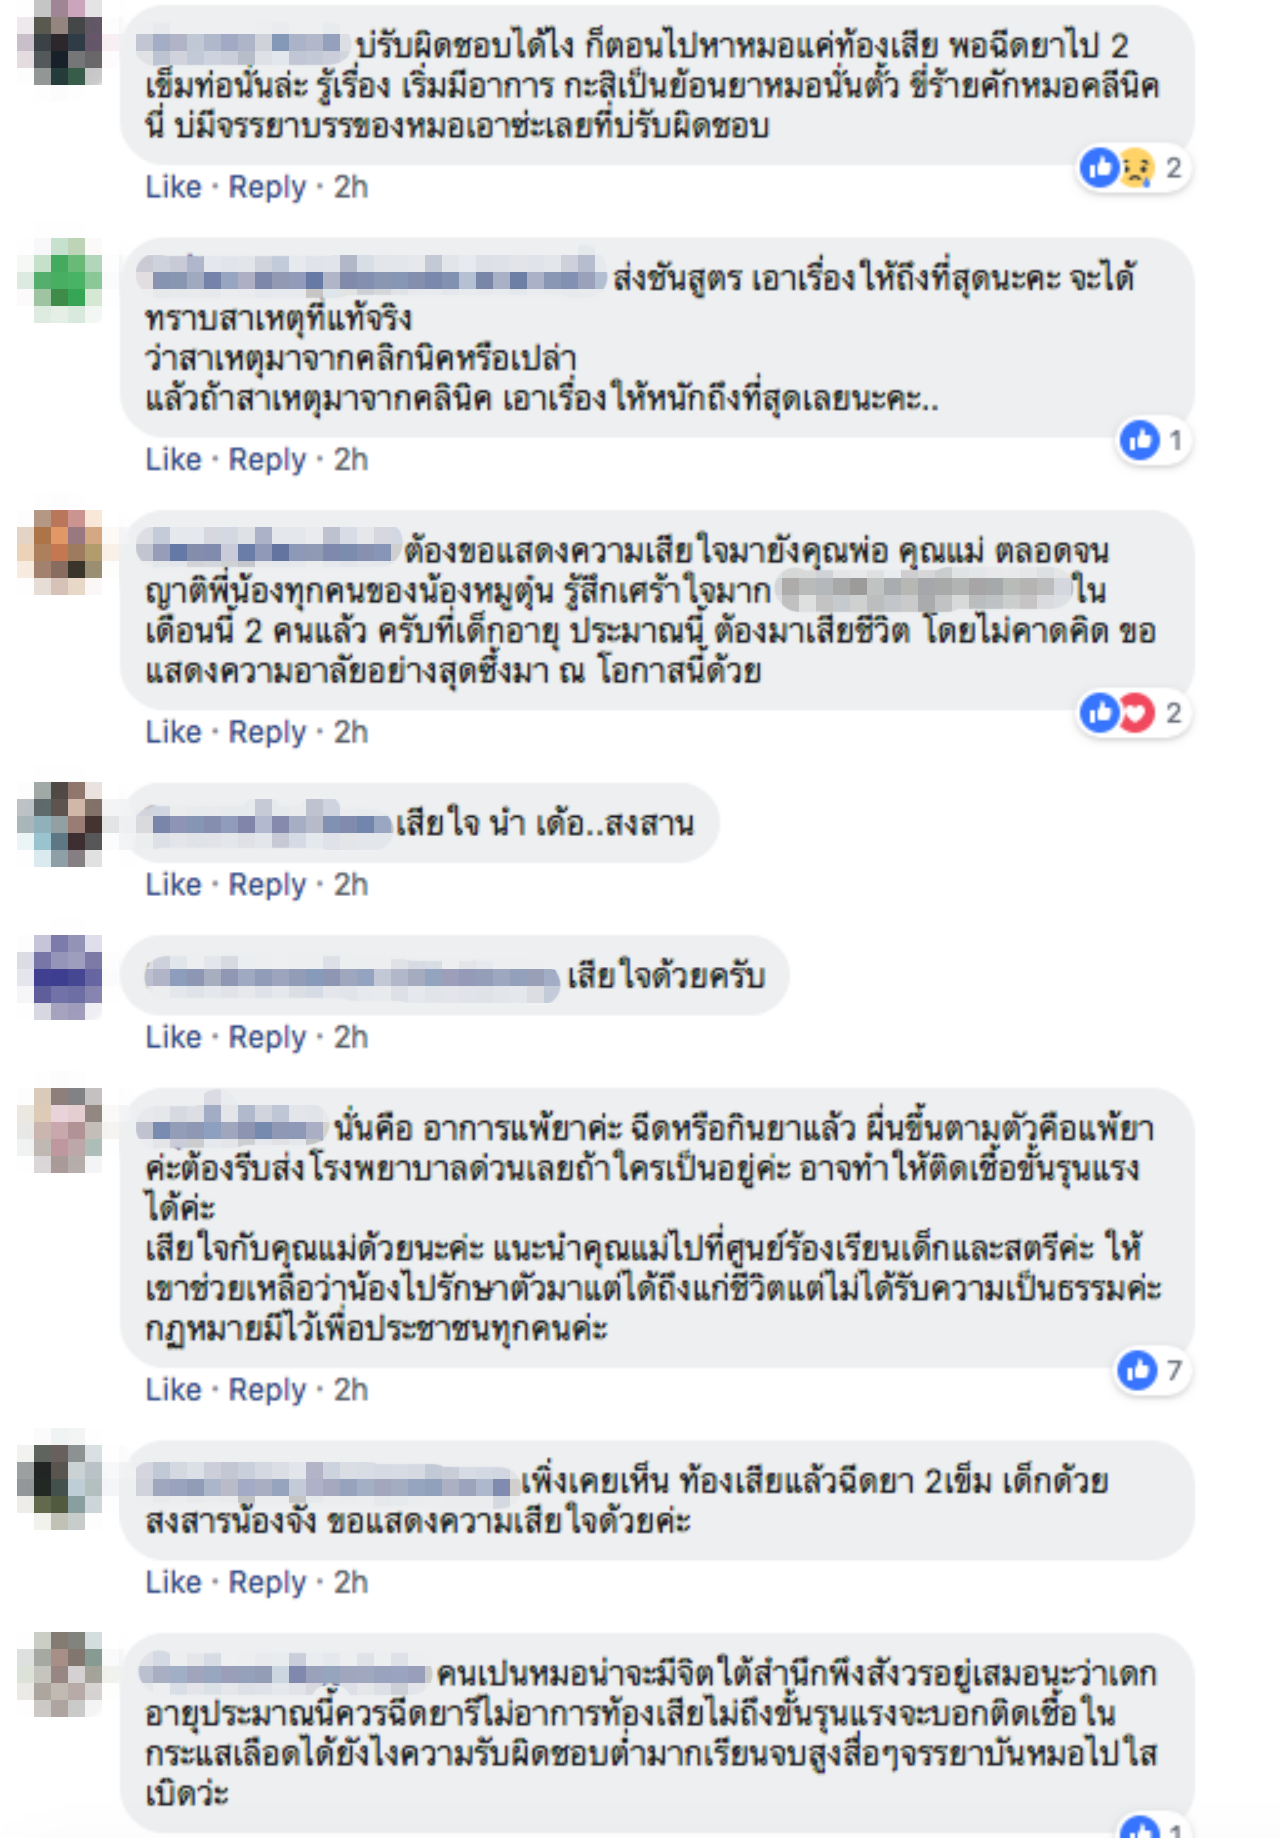The height and width of the screenshot is (1838, 1280).
Task: Reply to the comment beside the green avatar
Action: tap(267, 460)
